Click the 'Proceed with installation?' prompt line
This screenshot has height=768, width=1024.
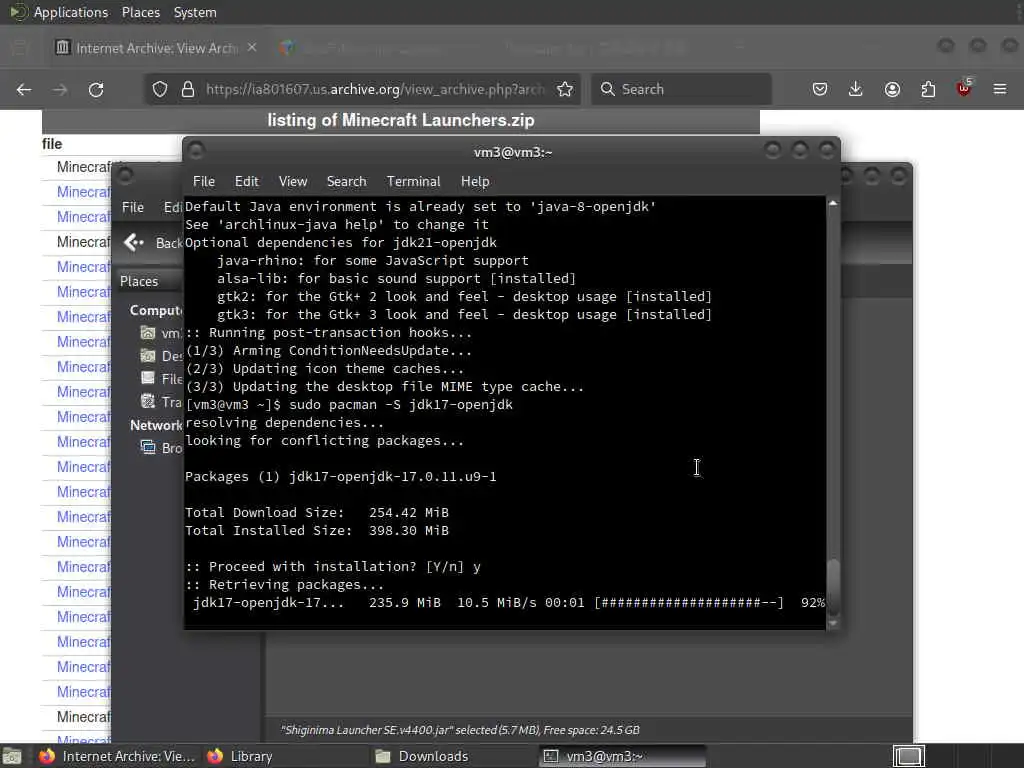[x=333, y=567]
